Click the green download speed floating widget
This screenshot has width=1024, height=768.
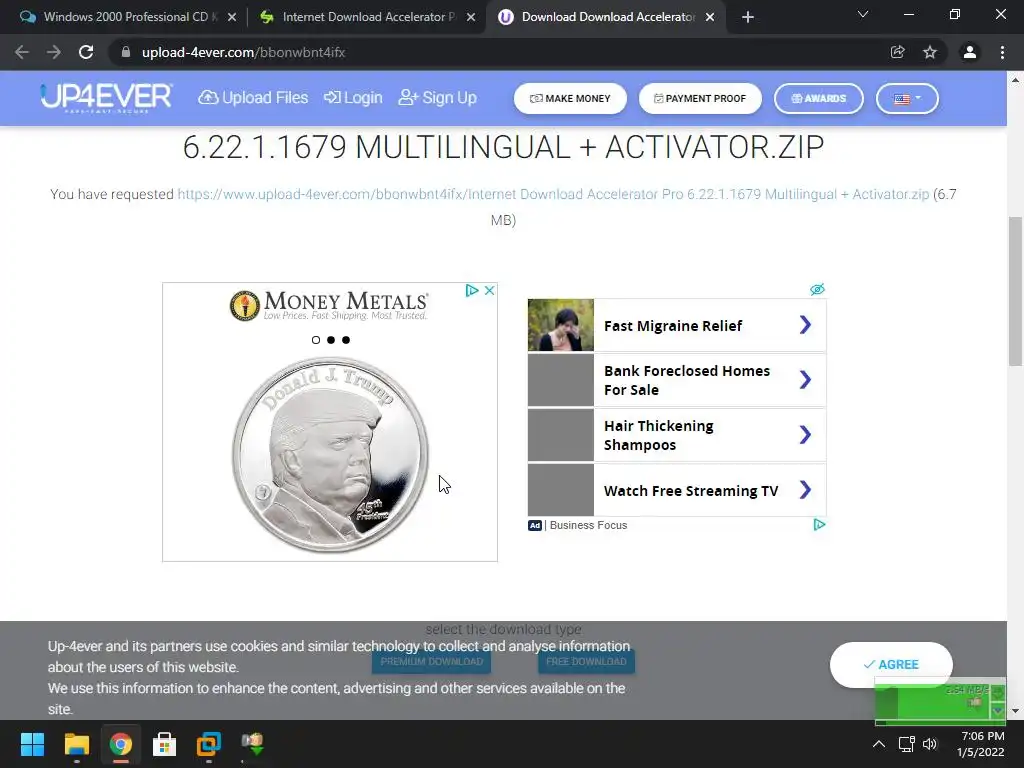coord(940,702)
